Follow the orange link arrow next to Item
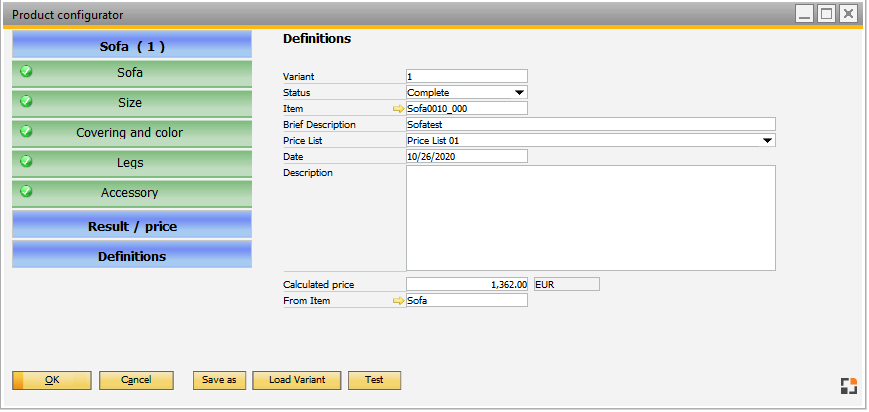 pos(399,109)
